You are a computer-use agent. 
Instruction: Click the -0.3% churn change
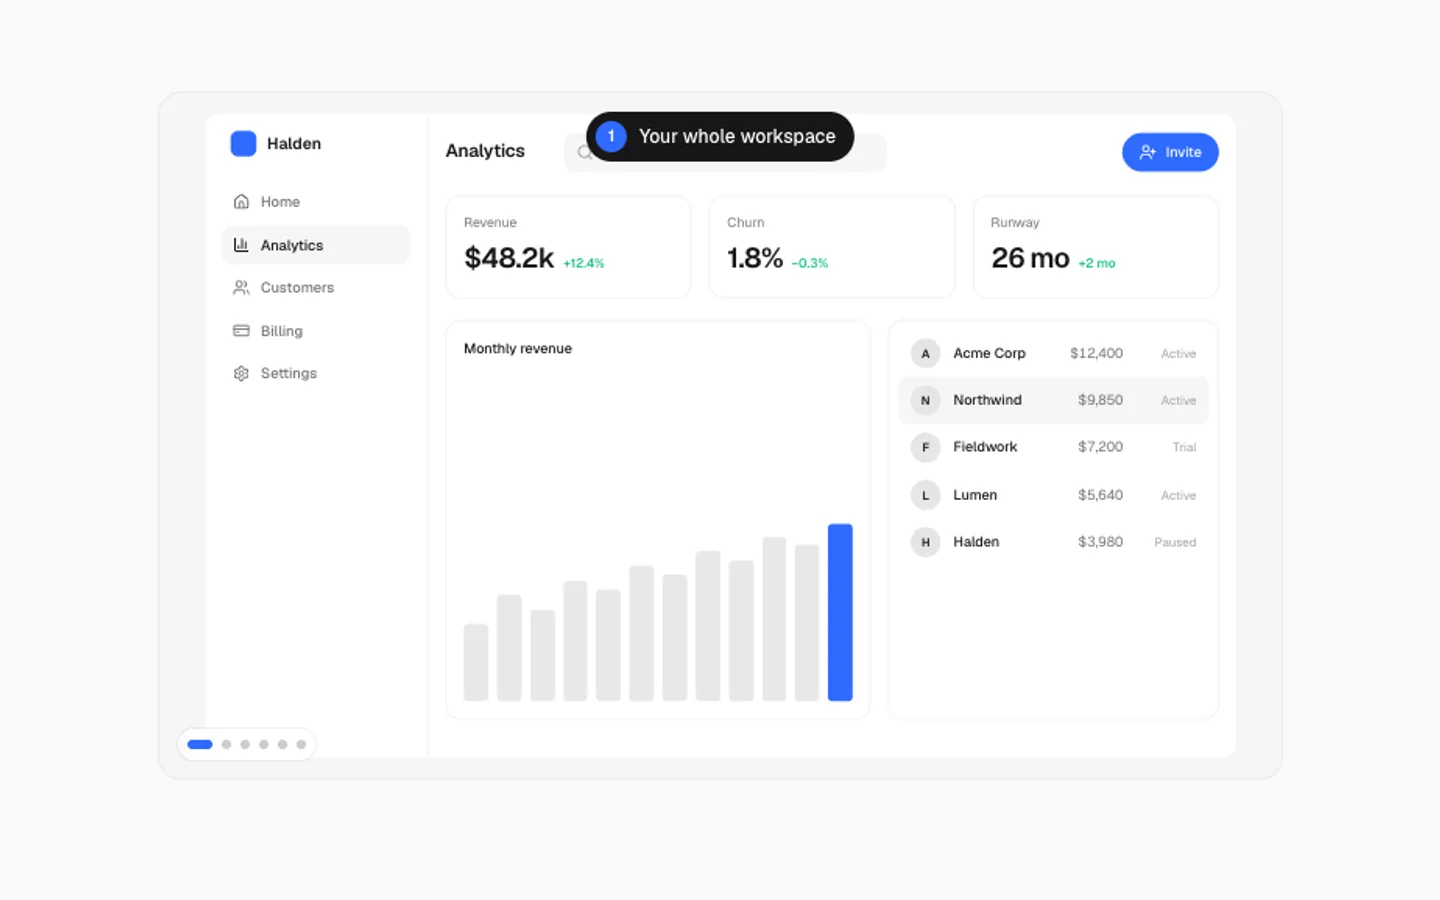(810, 263)
